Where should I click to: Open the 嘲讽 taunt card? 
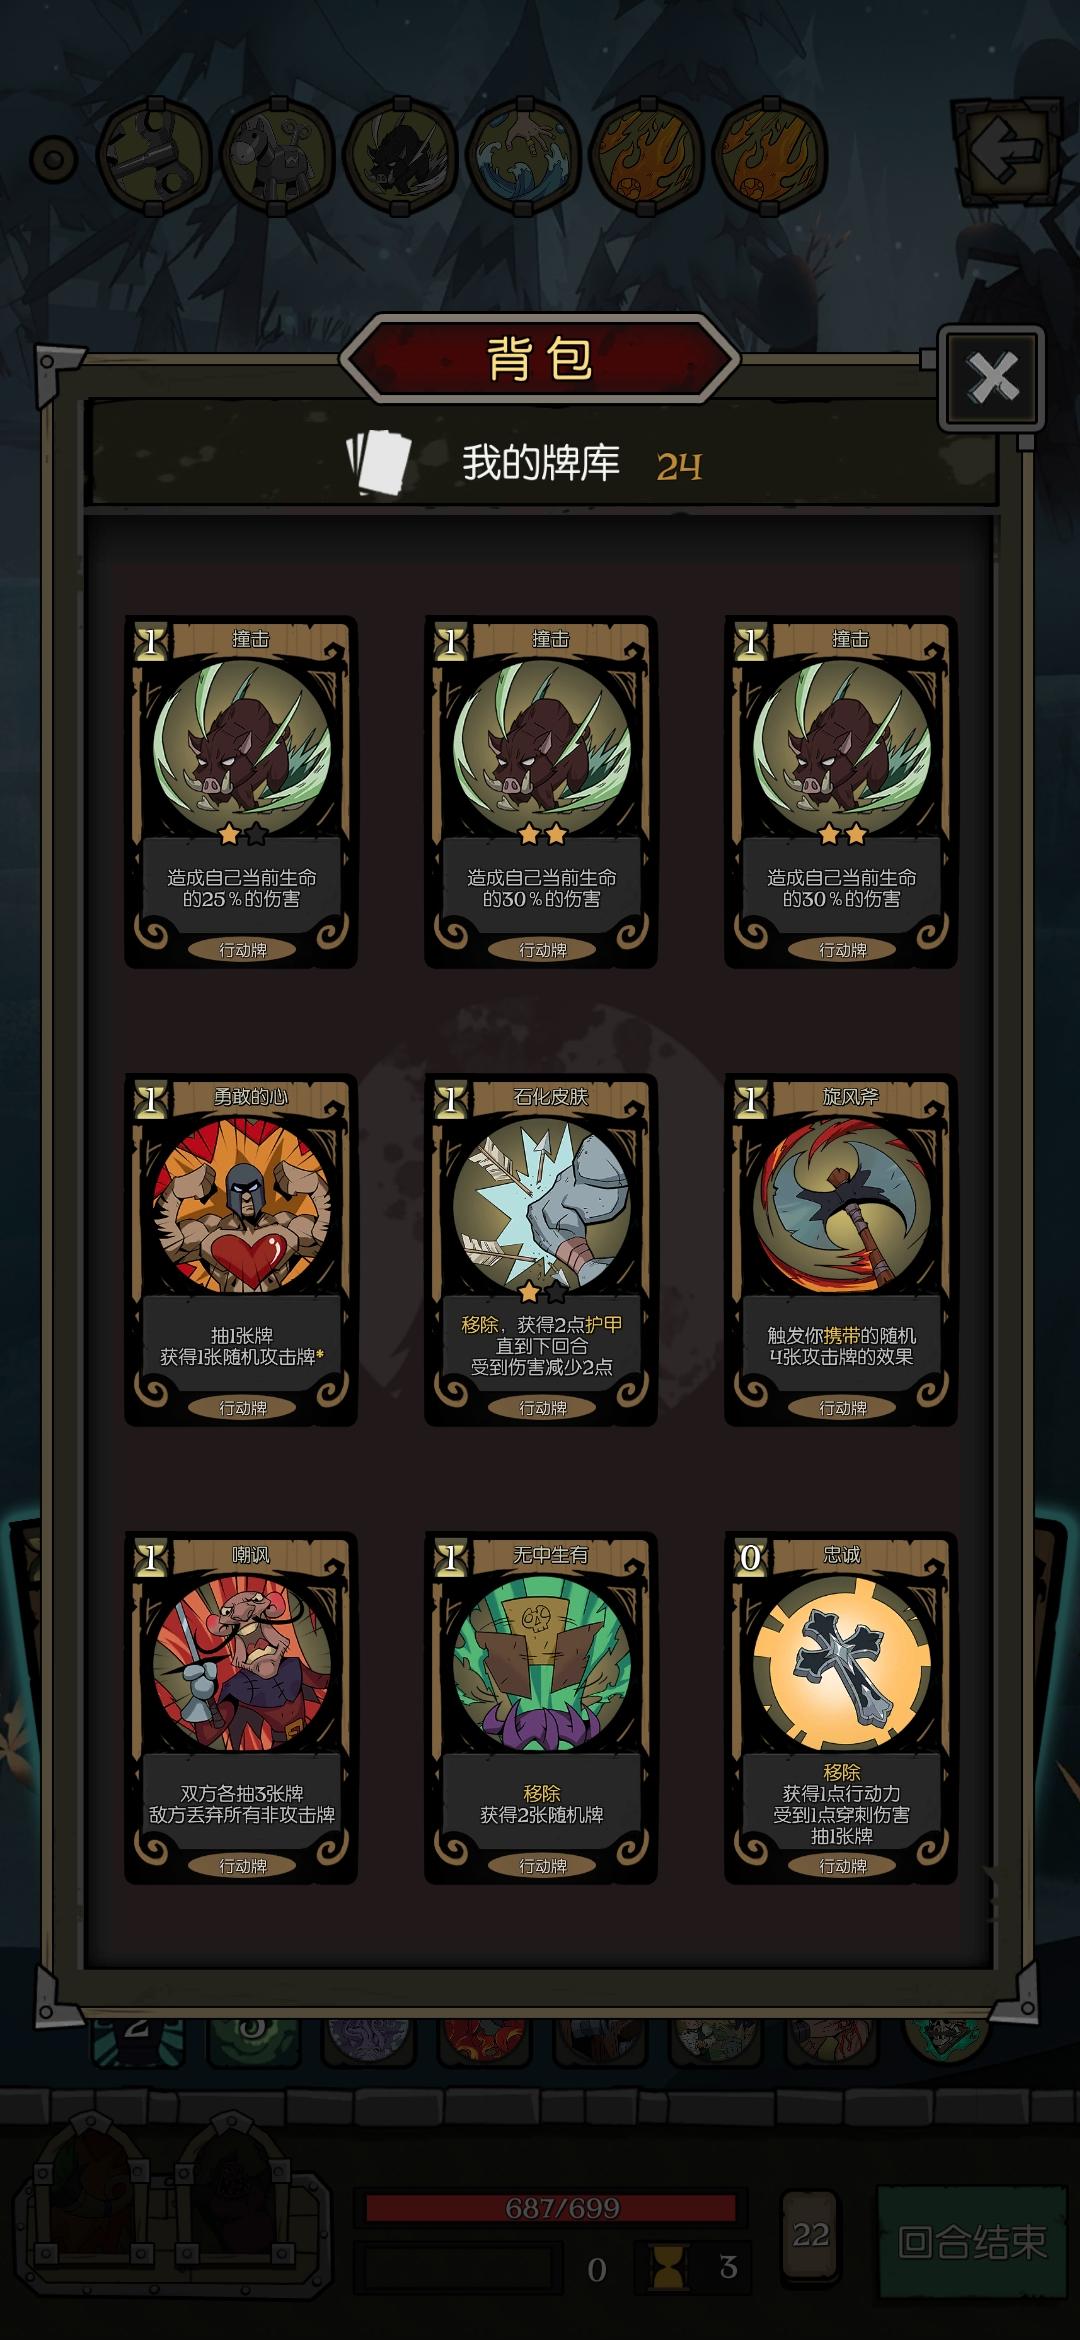241,1708
